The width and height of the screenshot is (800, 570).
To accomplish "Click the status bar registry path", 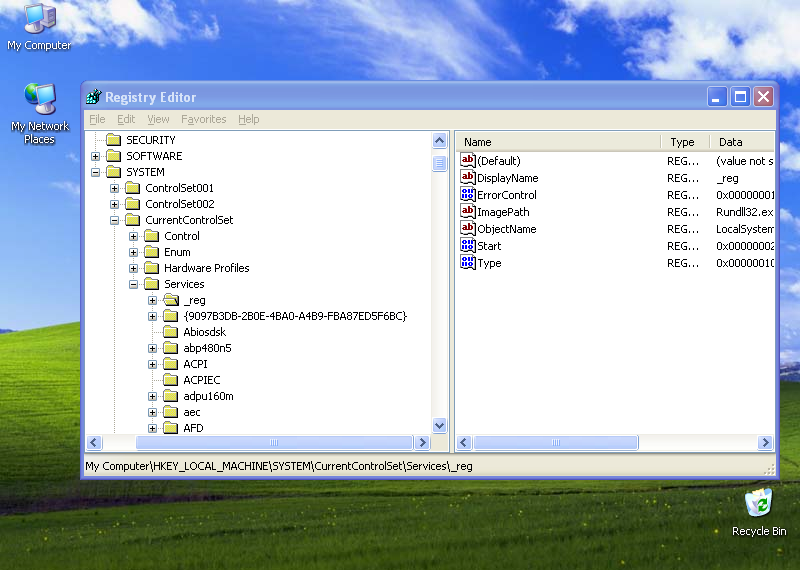I will point(279,466).
